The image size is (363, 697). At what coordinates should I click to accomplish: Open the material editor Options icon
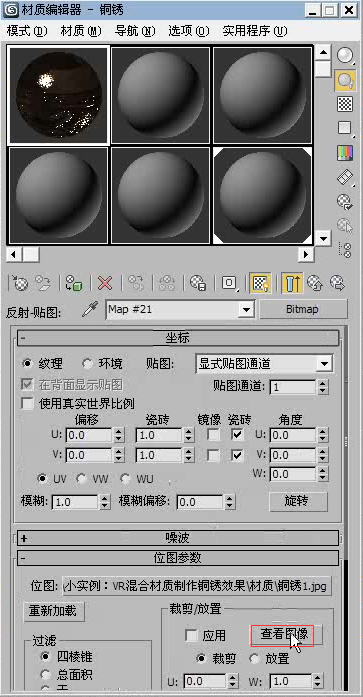coord(345,202)
